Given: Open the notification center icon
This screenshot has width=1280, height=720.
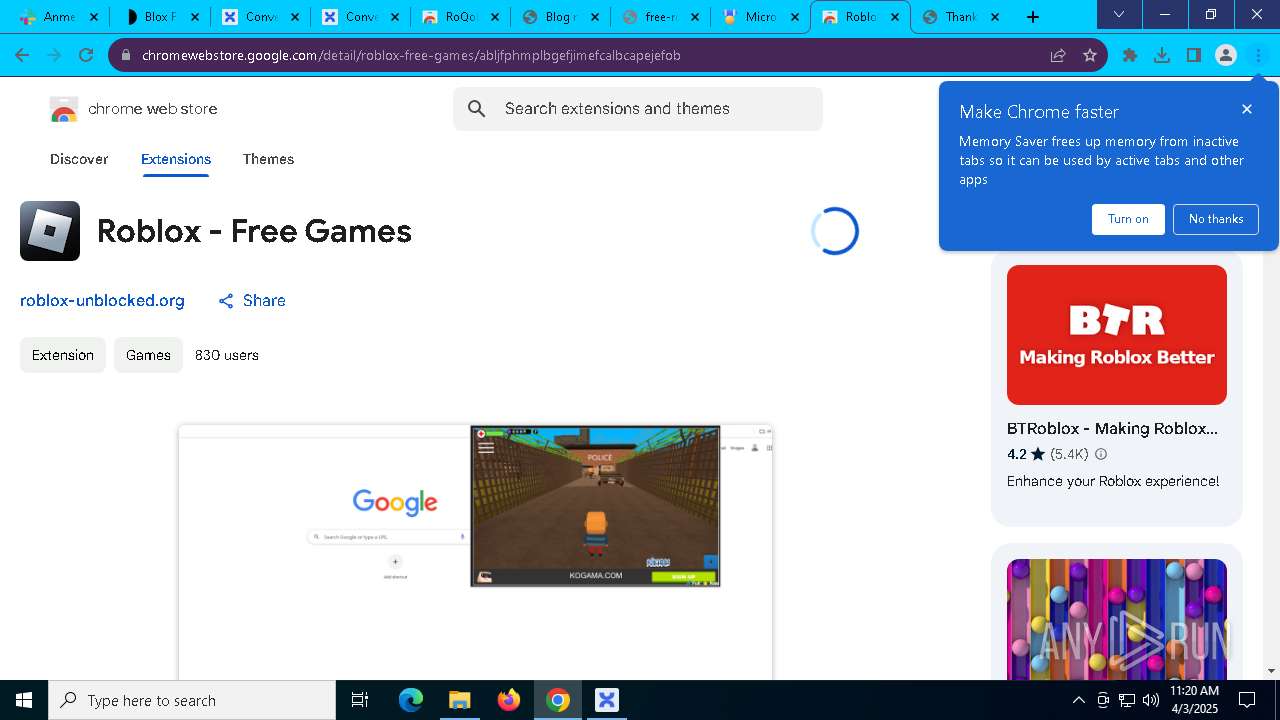Looking at the screenshot, I should (x=1247, y=700).
